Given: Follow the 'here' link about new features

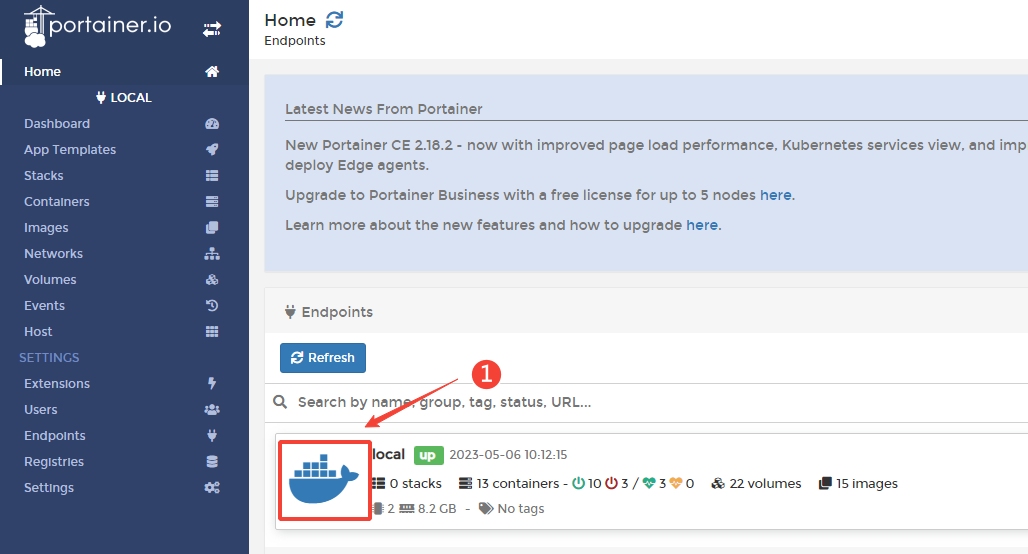Looking at the screenshot, I should (702, 226).
